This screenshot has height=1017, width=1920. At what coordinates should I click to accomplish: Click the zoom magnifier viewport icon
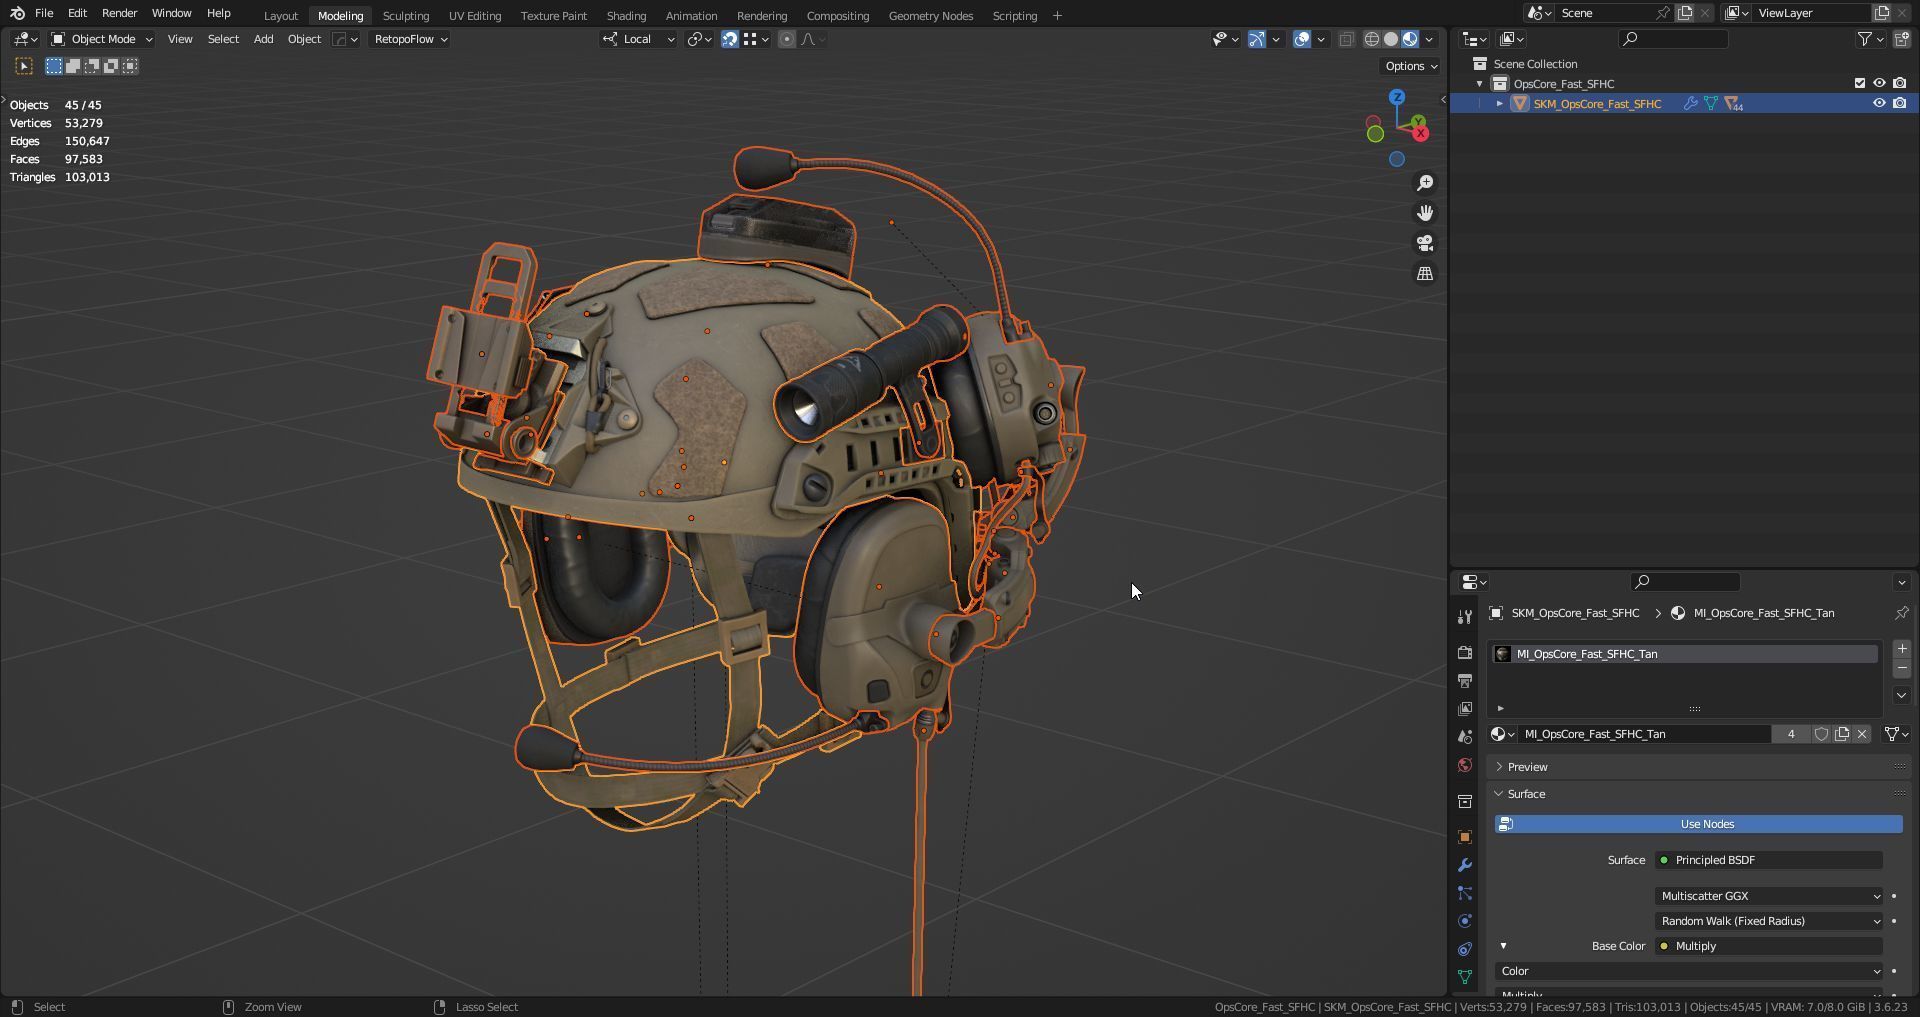(1425, 183)
